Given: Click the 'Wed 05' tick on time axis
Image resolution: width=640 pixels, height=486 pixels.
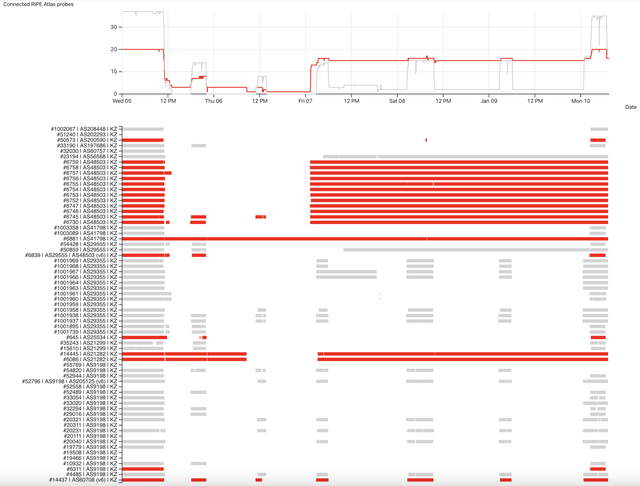Looking at the screenshot, I should [122, 101].
